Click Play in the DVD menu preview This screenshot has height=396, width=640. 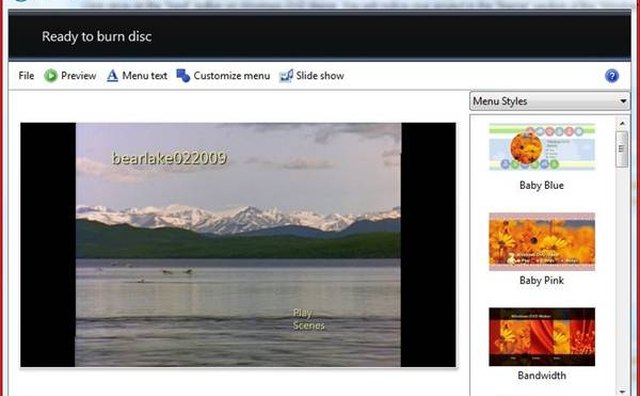[302, 313]
